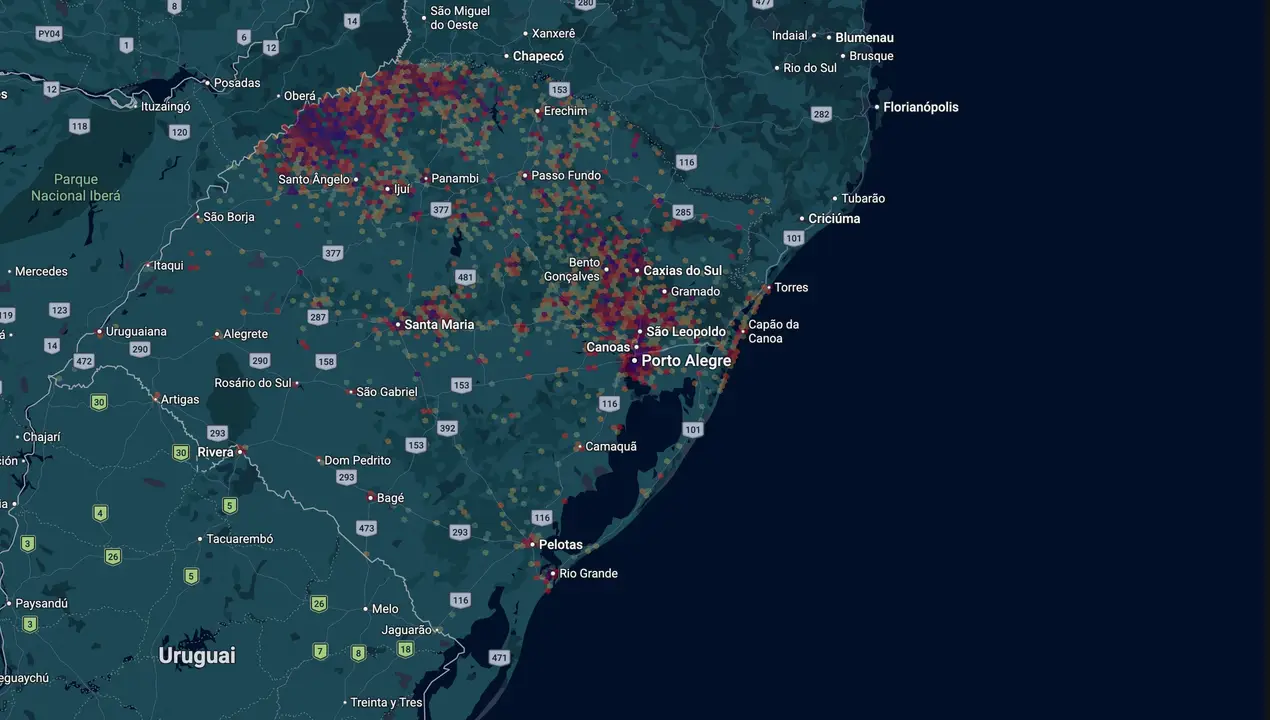This screenshot has height=720, width=1270.
Task: Click the route 282 road shield
Action: point(822,114)
